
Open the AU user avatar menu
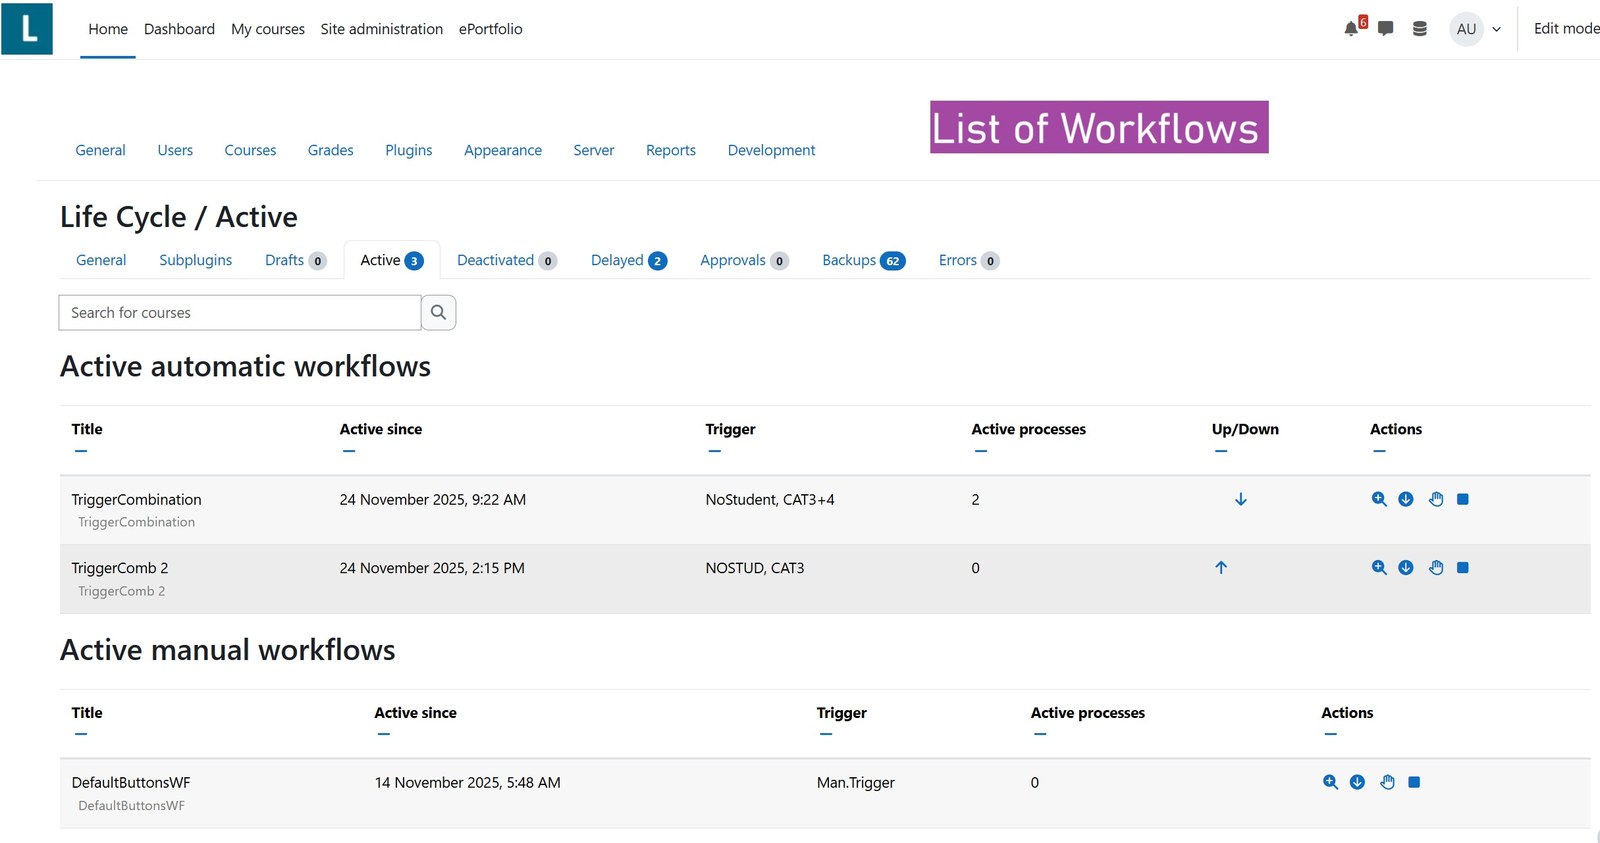(1466, 29)
